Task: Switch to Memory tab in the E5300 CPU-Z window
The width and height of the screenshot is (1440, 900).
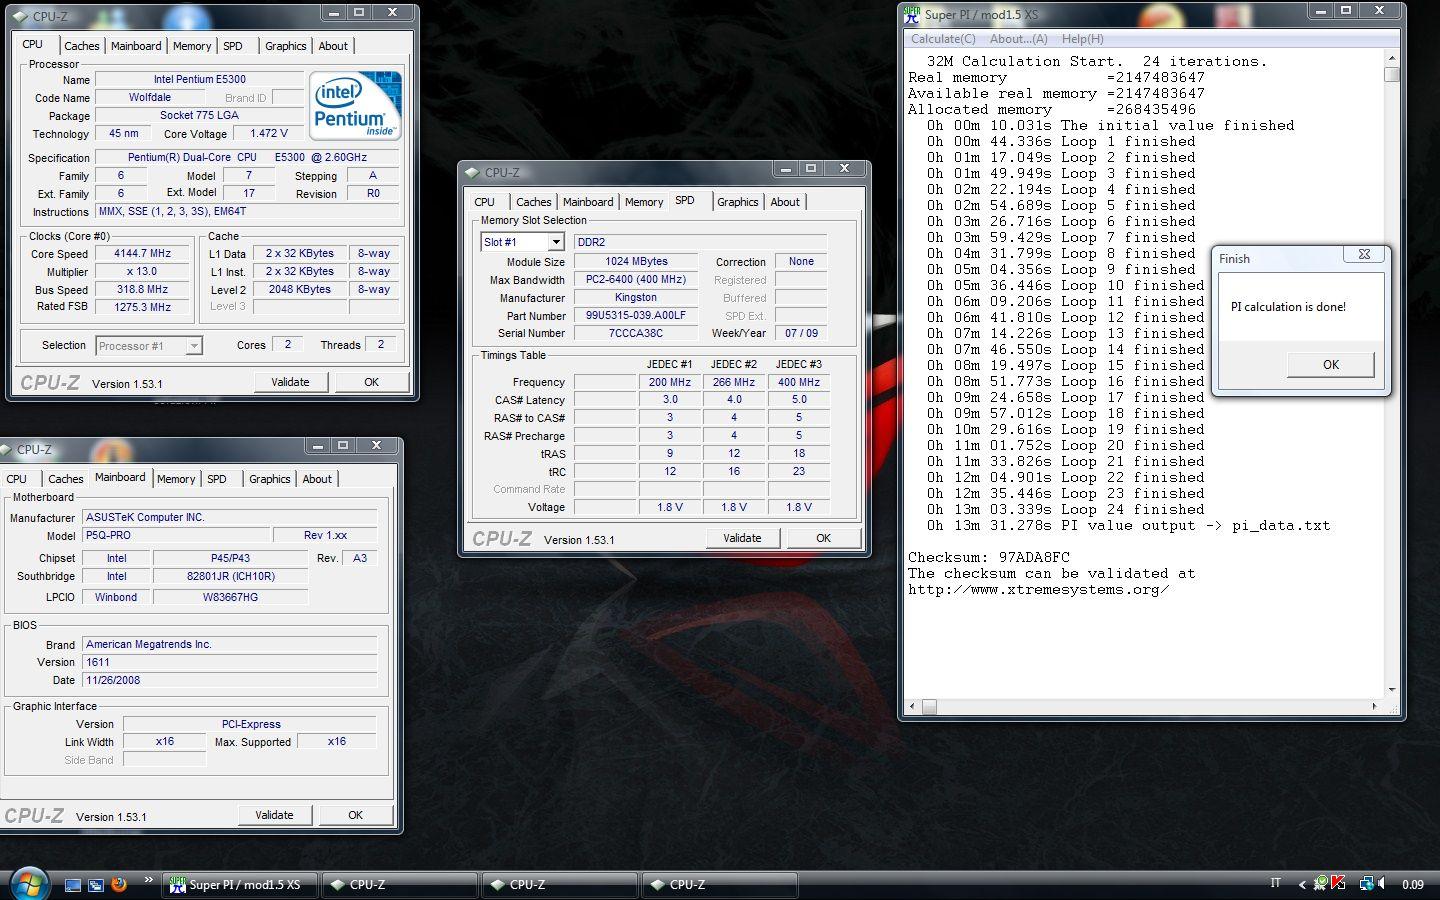Action: [192, 46]
